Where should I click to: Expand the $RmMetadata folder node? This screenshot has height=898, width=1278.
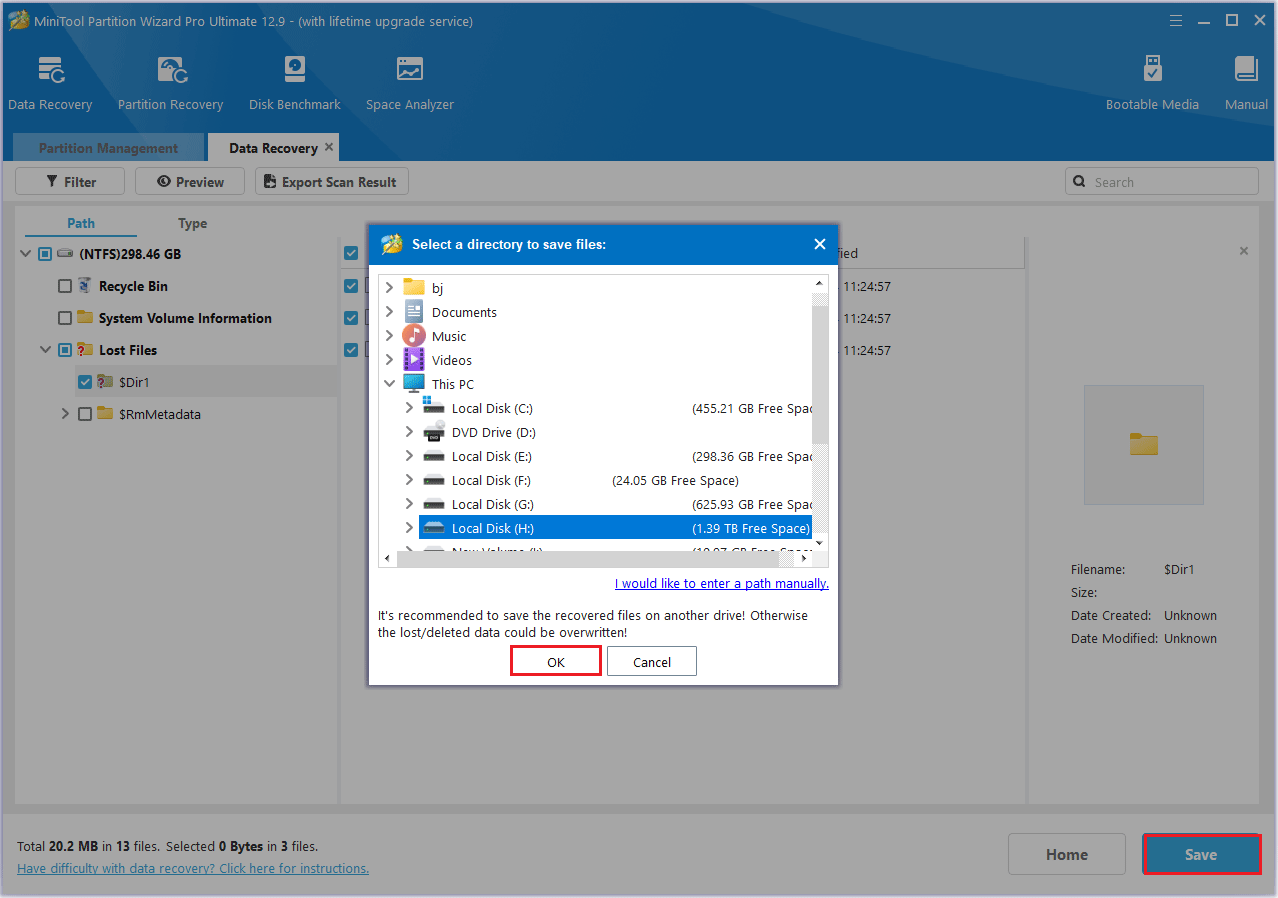(65, 414)
